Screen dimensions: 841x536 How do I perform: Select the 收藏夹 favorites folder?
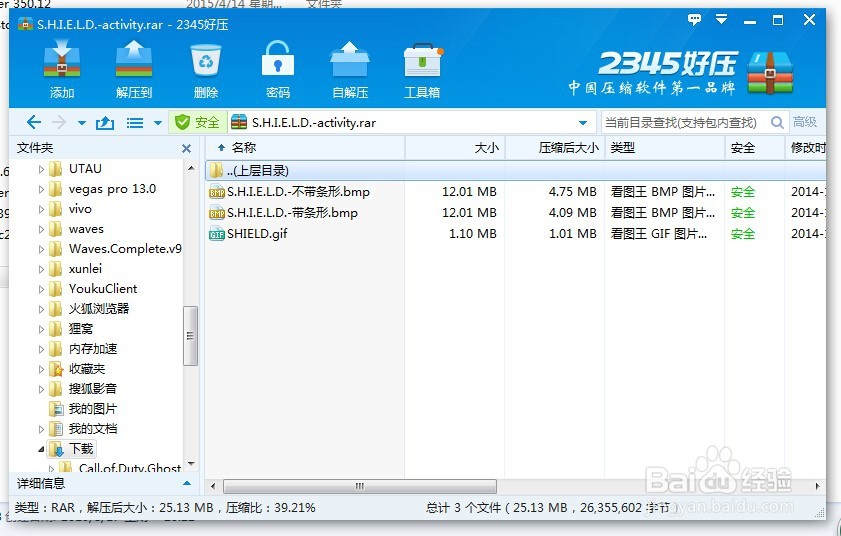coord(86,369)
